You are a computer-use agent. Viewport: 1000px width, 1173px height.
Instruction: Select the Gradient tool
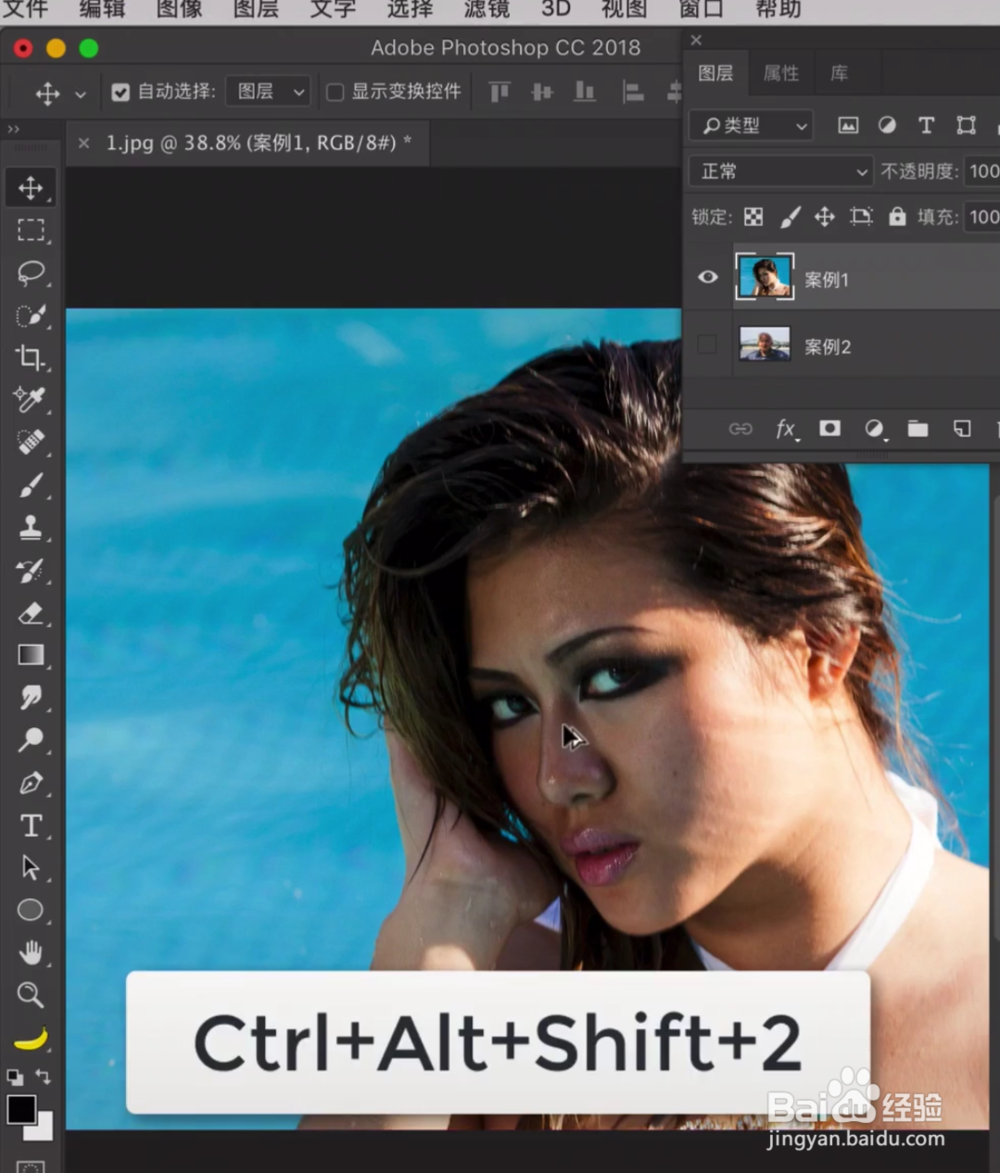tap(31, 655)
